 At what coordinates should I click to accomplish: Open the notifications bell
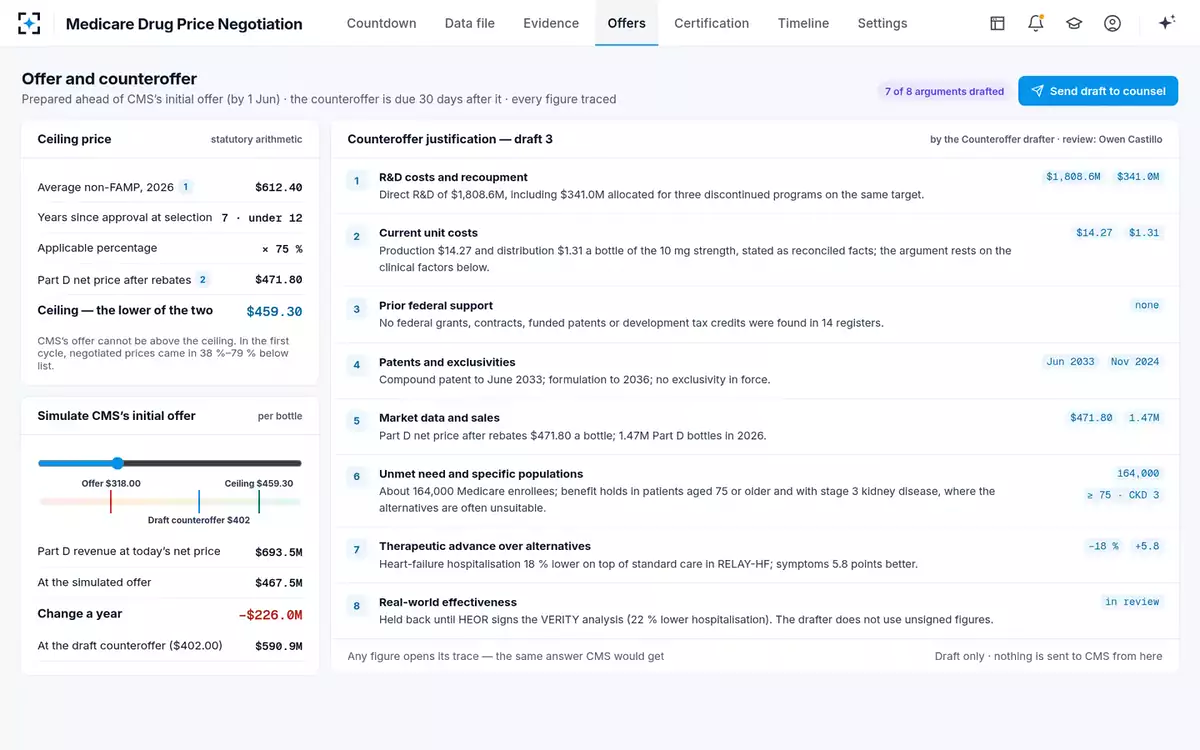[x=1036, y=23]
